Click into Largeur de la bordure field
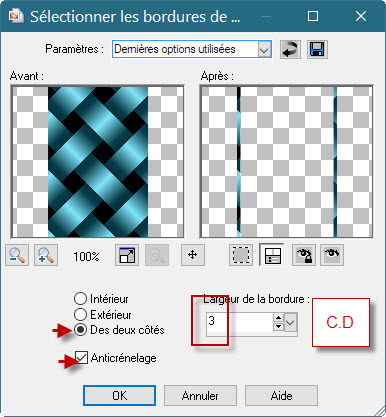The image size is (386, 417). (x=239, y=322)
